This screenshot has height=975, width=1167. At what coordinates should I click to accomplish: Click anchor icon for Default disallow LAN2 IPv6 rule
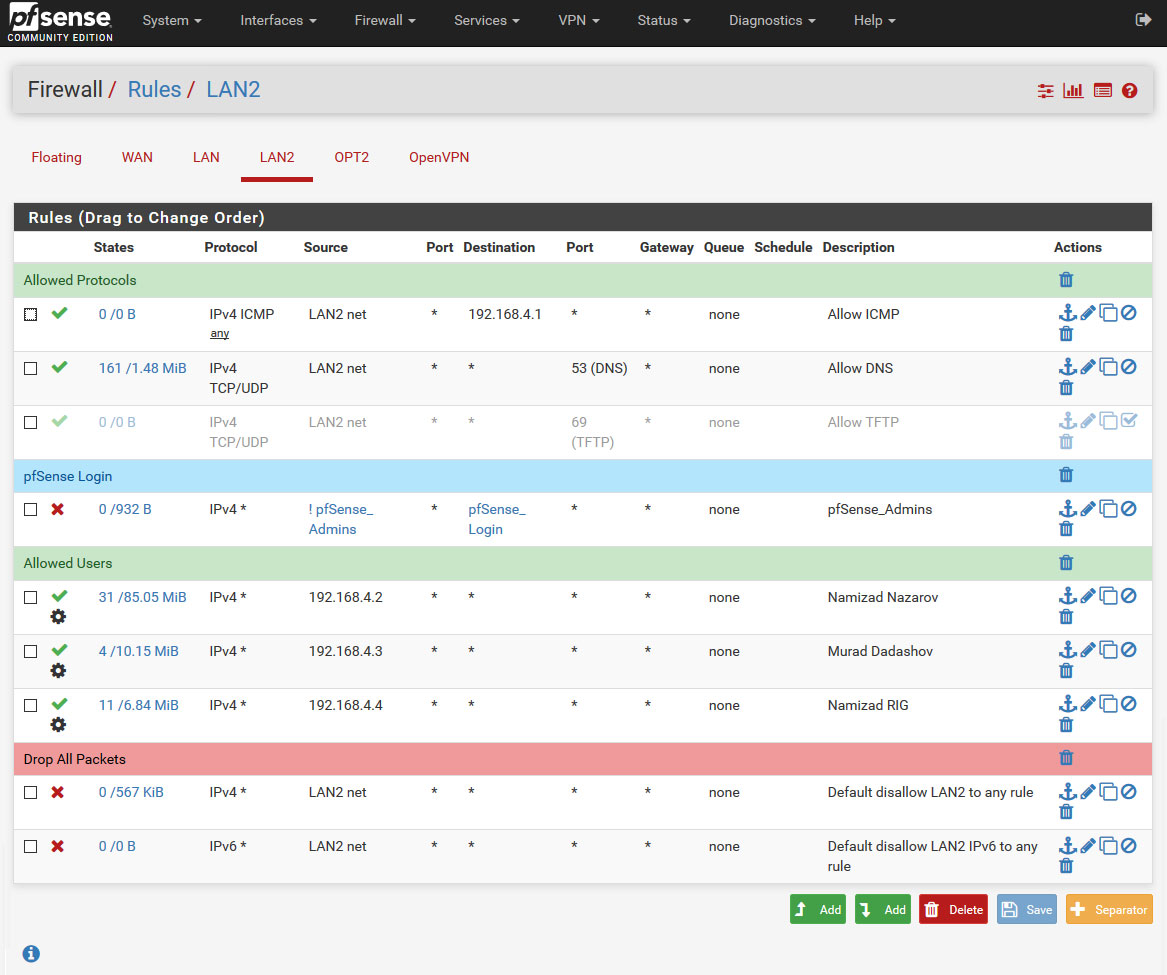click(1067, 845)
